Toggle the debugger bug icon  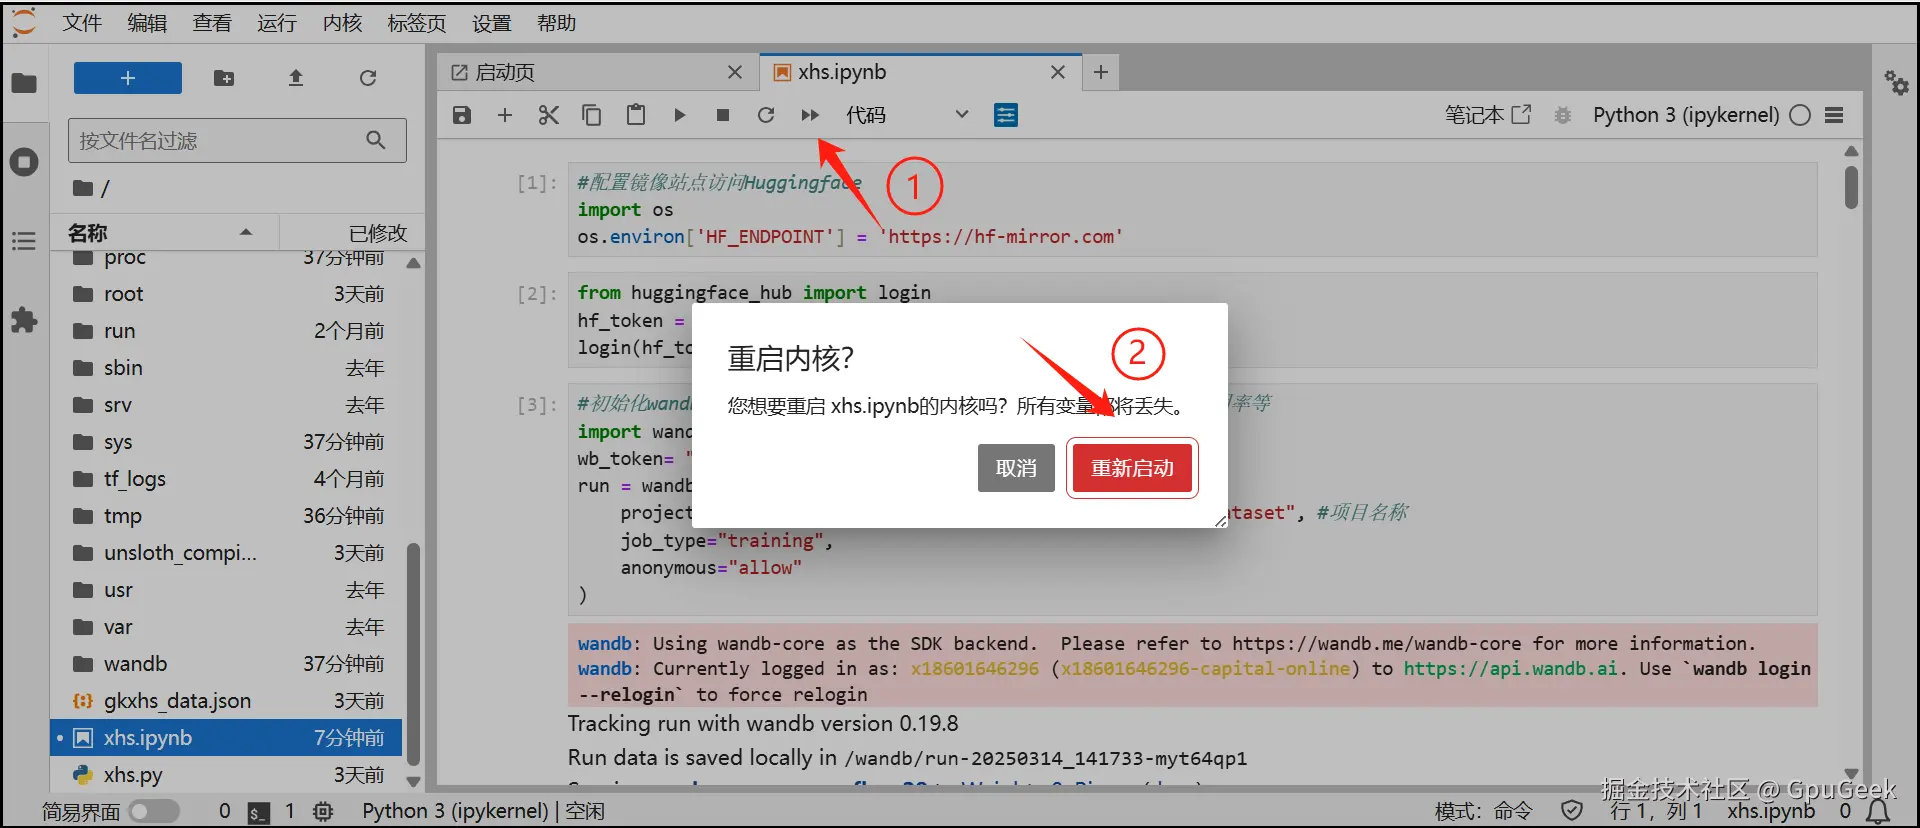coord(1562,115)
